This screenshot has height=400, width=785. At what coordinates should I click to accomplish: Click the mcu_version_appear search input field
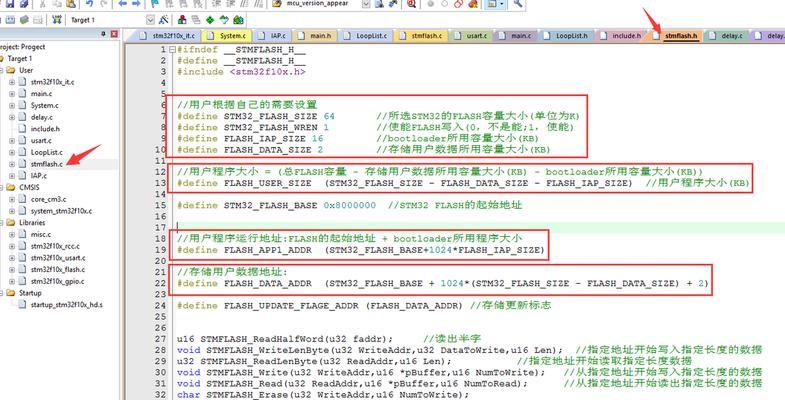(x=323, y=4)
